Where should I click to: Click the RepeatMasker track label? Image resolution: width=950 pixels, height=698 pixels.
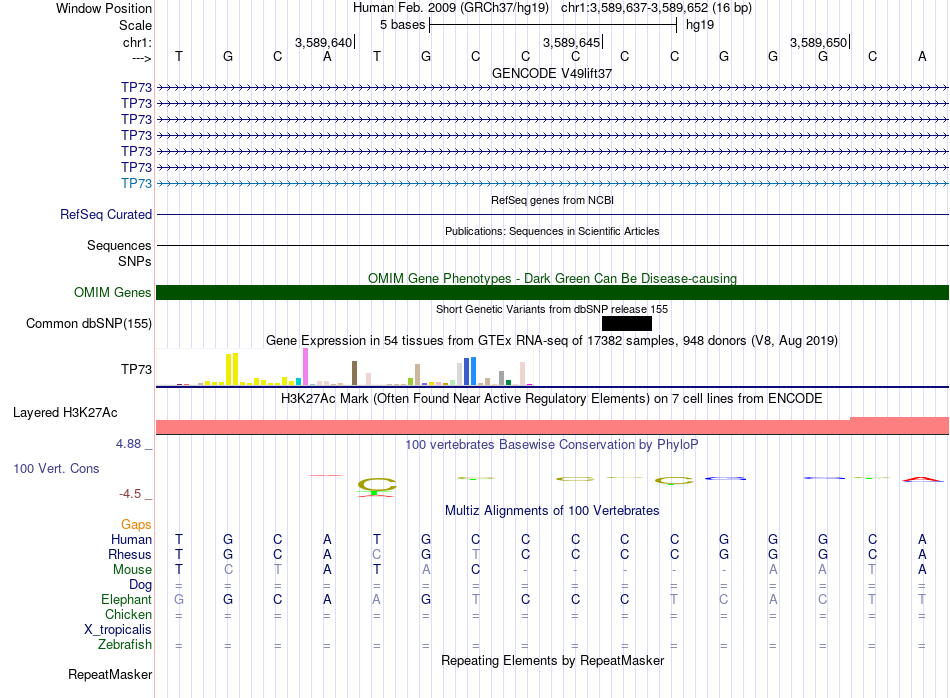(x=110, y=674)
